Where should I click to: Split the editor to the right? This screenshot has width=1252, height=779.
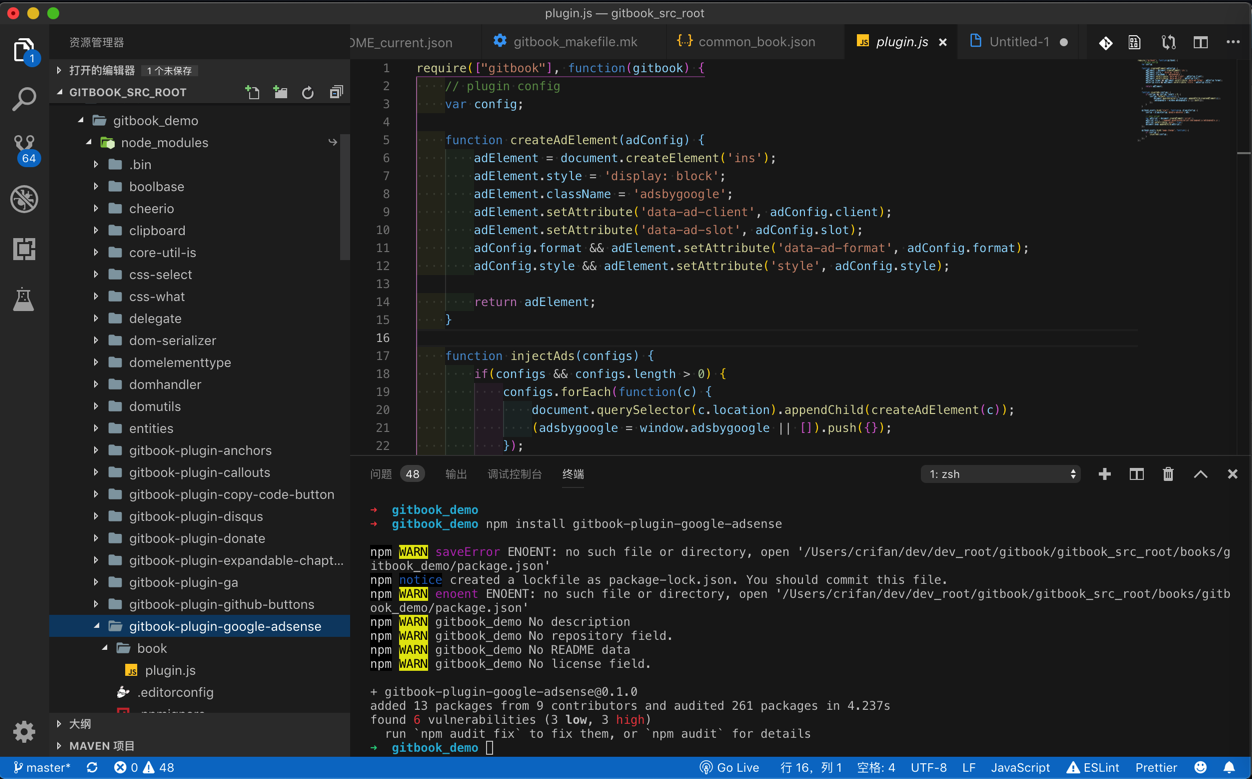click(x=1200, y=42)
